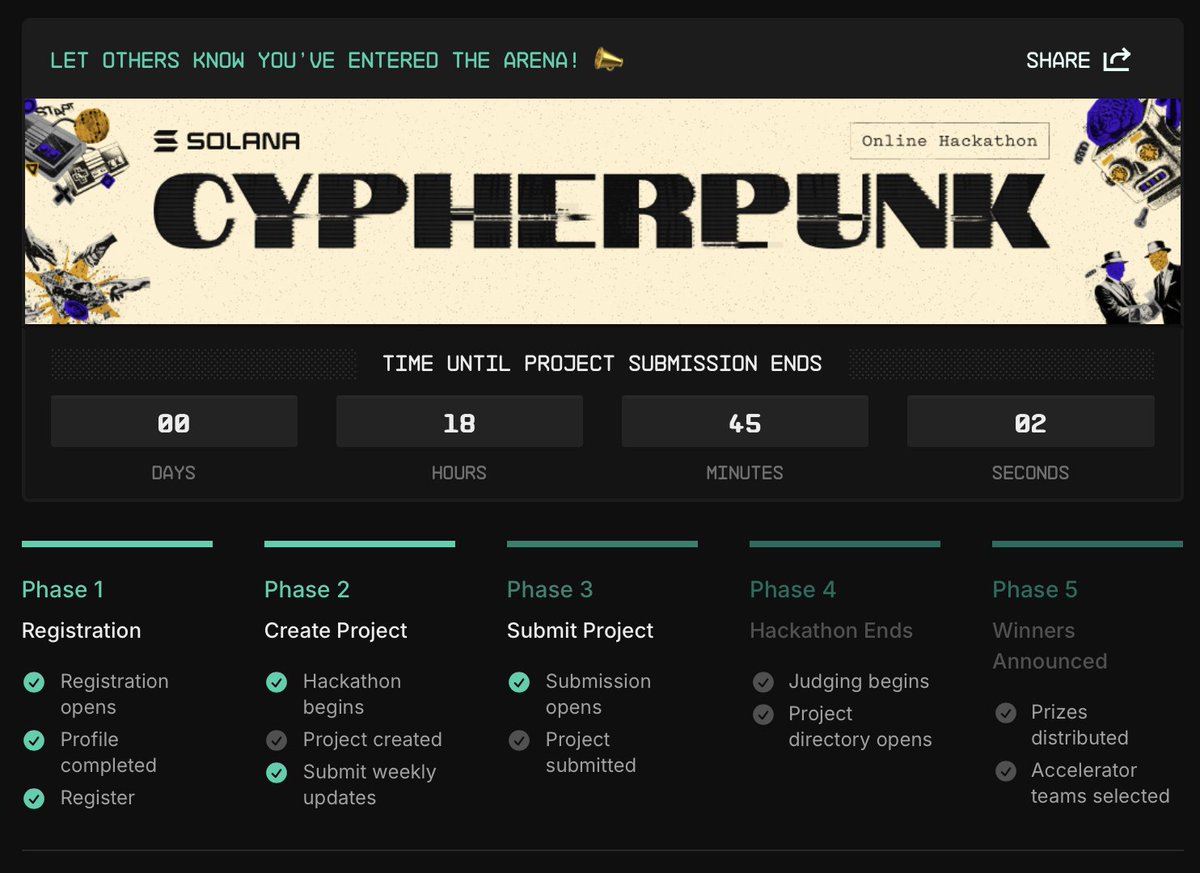Select the Phase 3 heading
The image size is (1200, 873).
550,590
